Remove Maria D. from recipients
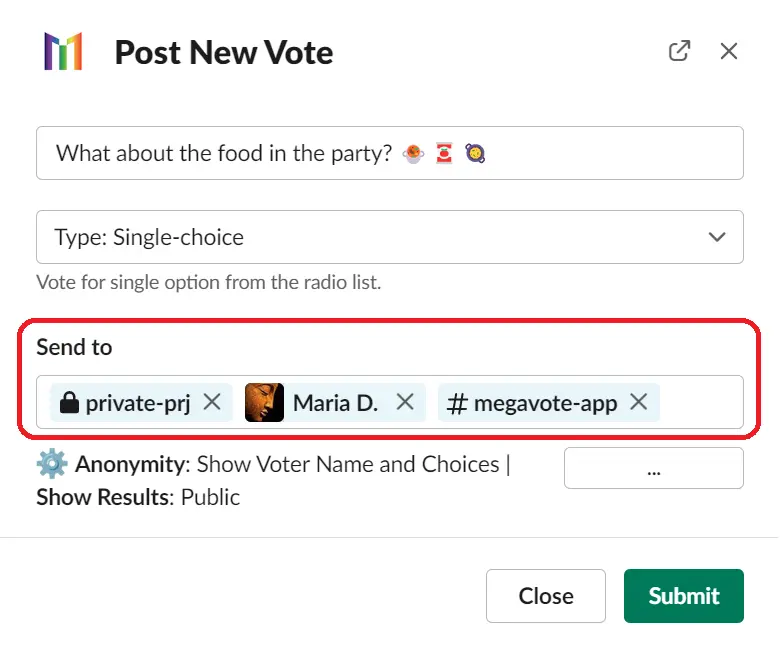 click(x=405, y=401)
